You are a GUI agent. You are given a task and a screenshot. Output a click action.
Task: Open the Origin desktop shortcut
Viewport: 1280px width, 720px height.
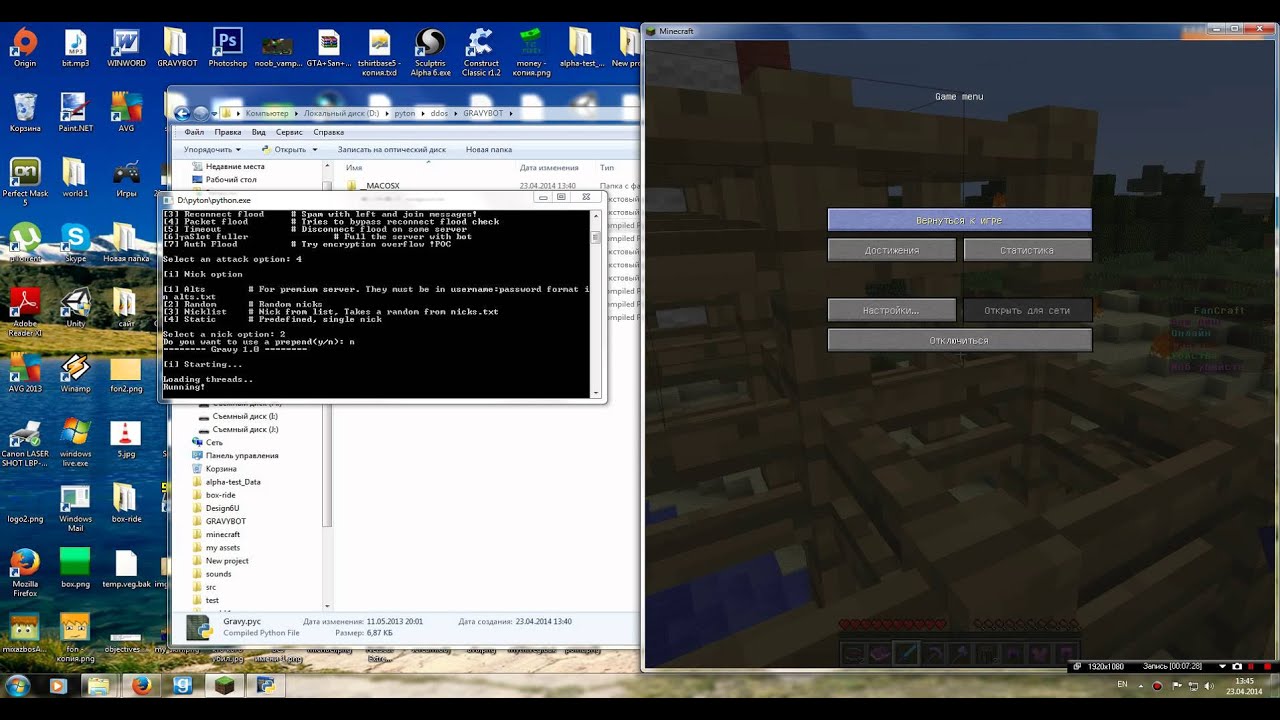(25, 48)
